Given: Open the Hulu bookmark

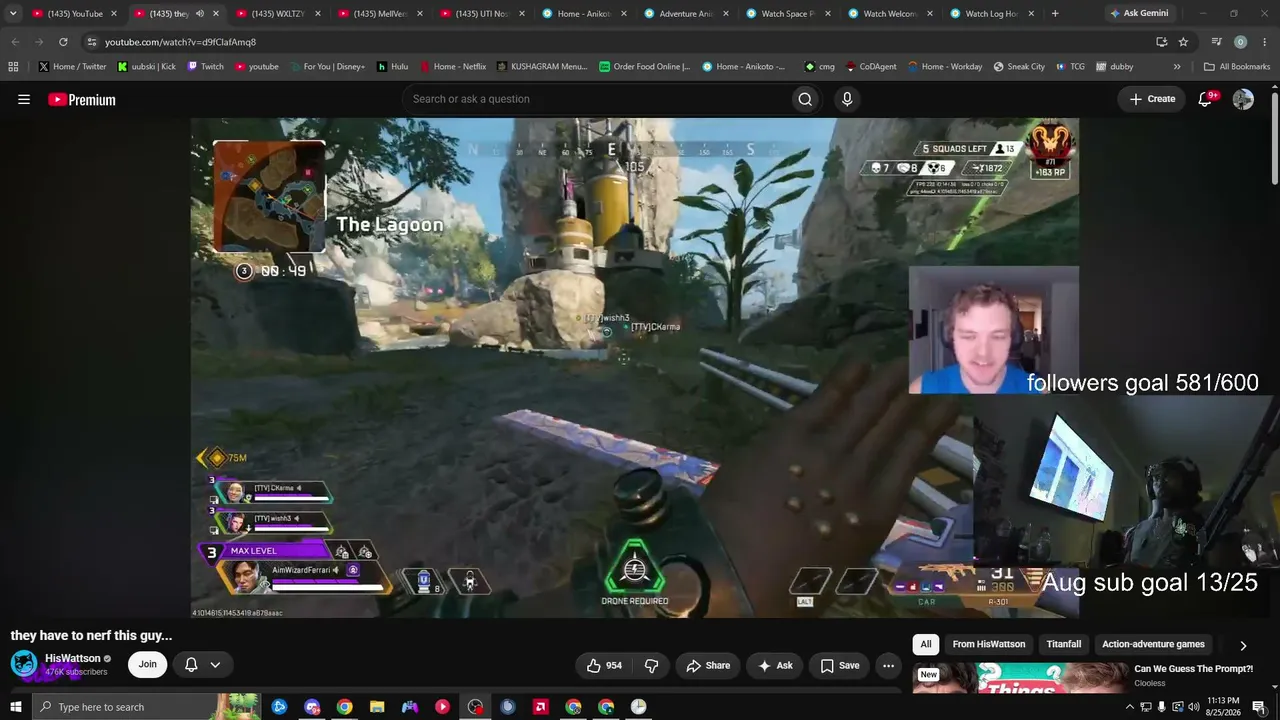Looking at the screenshot, I should click(392, 67).
